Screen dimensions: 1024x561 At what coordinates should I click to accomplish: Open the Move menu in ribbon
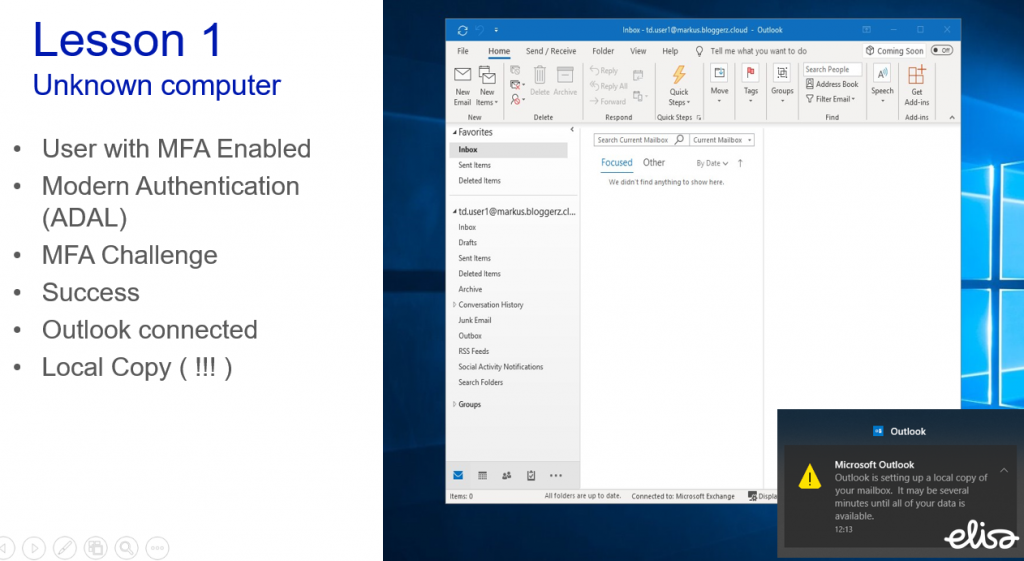pos(719,84)
